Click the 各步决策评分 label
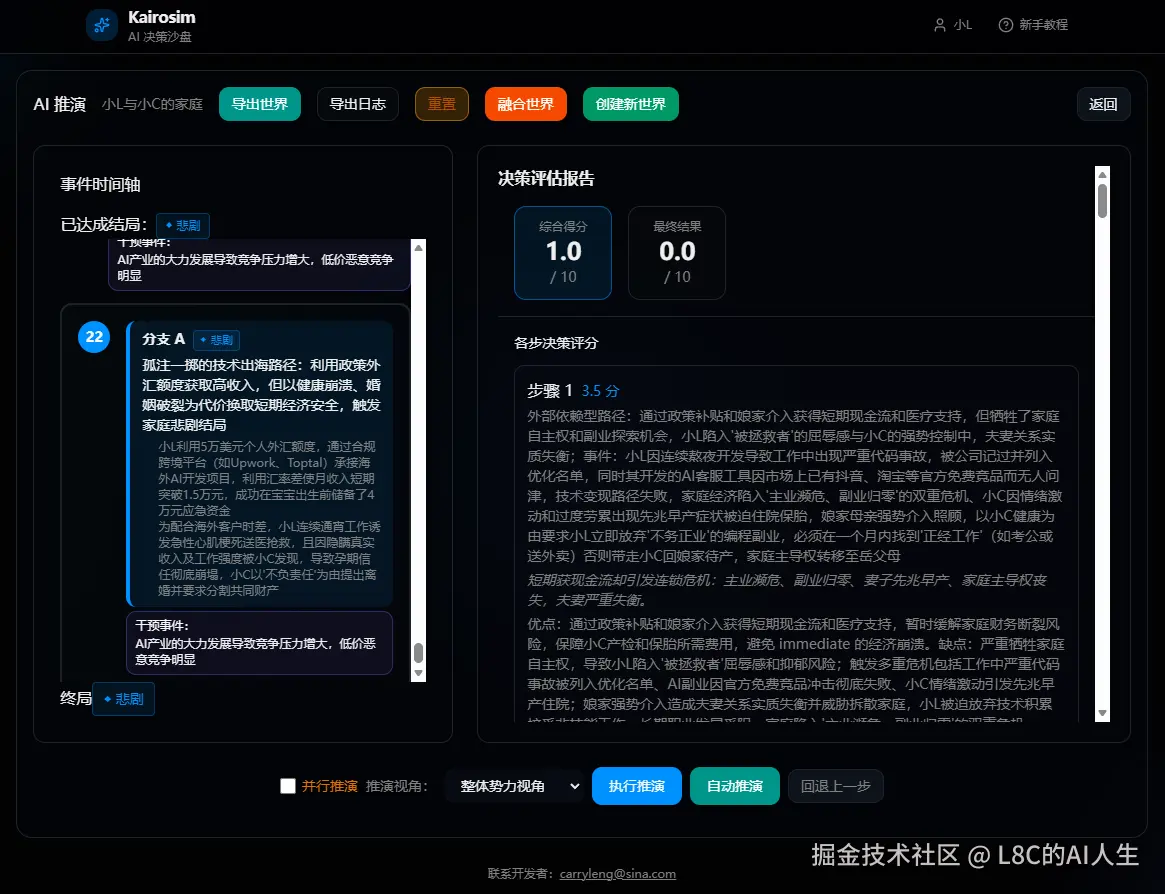1165x894 pixels. click(x=556, y=343)
